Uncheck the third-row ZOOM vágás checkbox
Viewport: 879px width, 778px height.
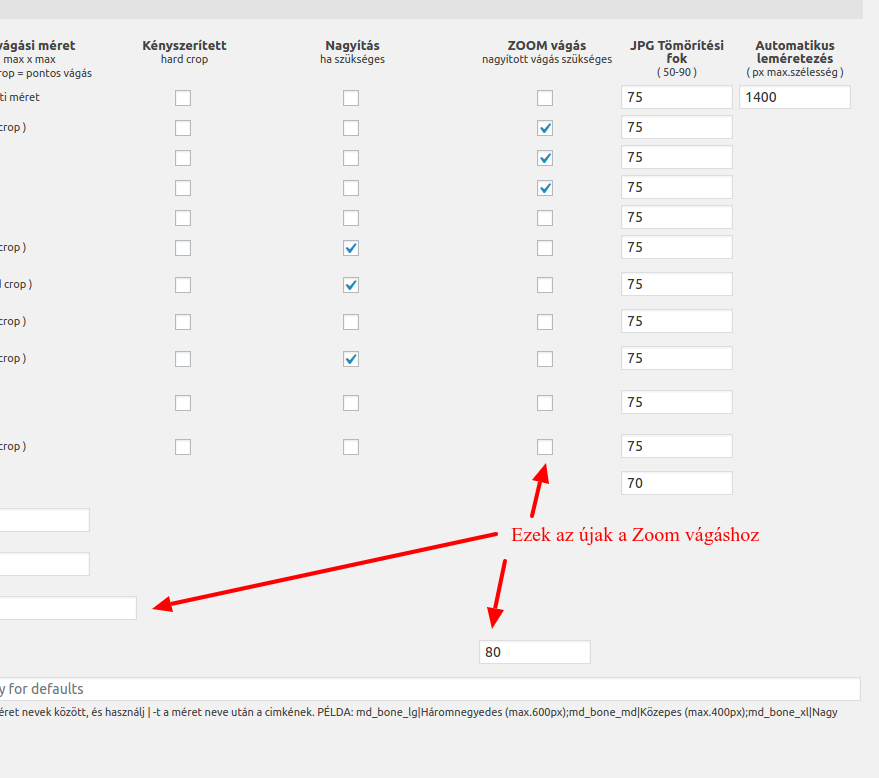545,158
